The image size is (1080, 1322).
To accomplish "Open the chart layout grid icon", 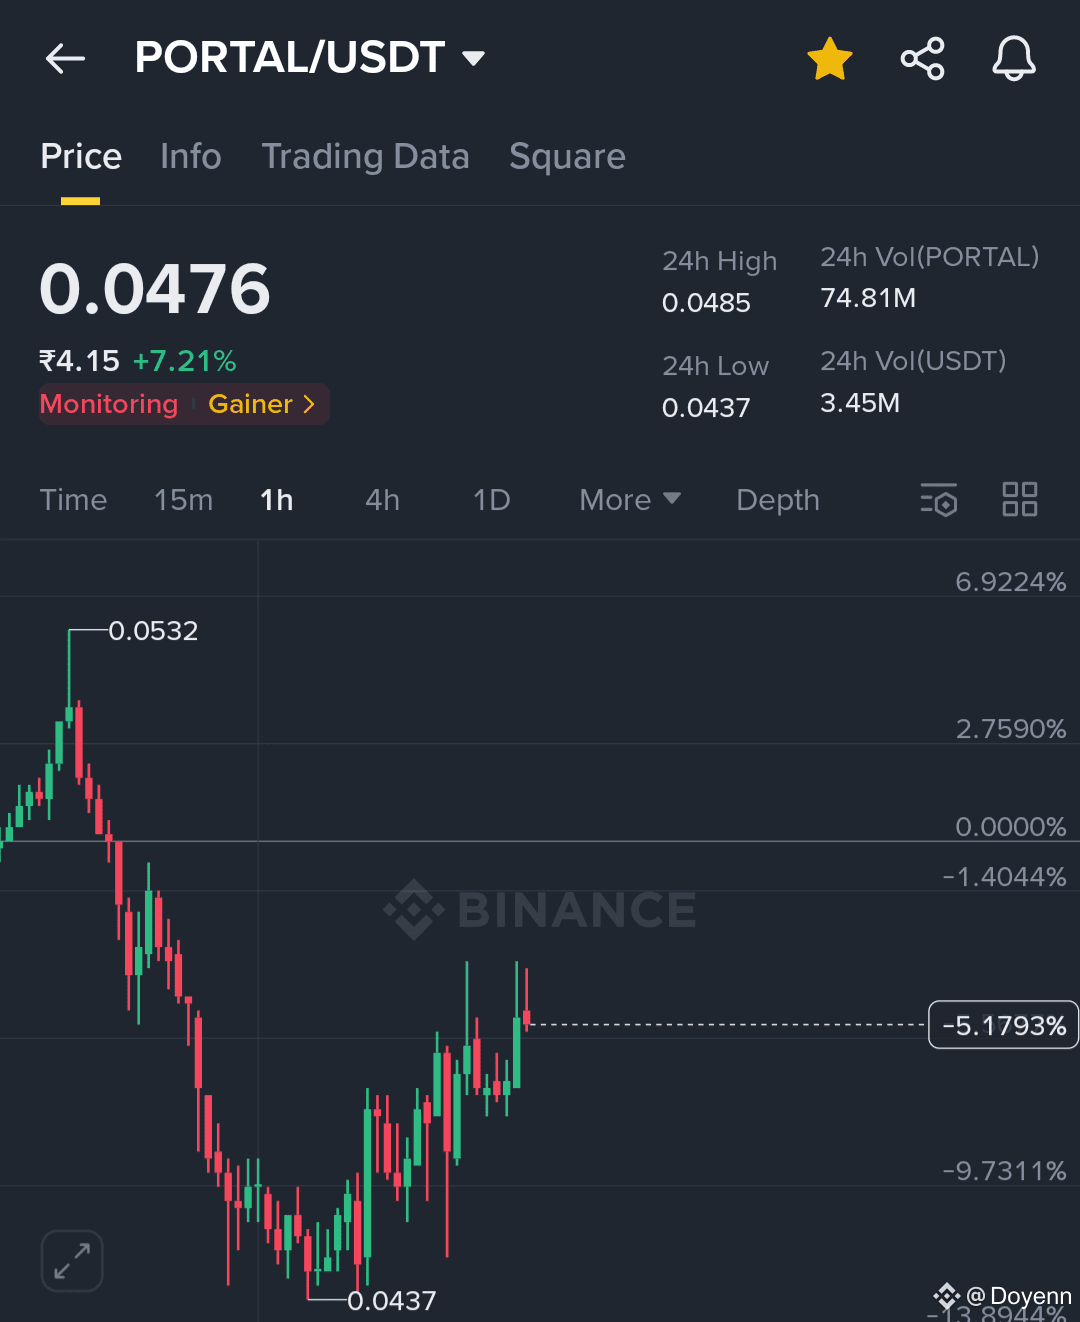I will [1020, 499].
